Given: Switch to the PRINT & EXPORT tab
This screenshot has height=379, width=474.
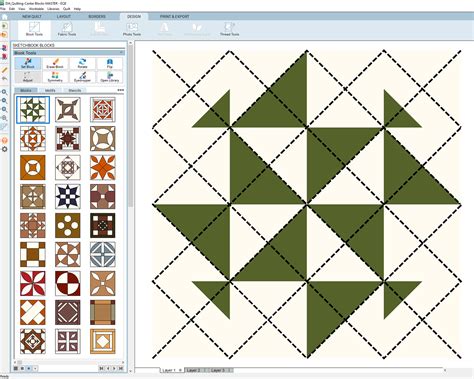Looking at the screenshot, I should [x=174, y=16].
